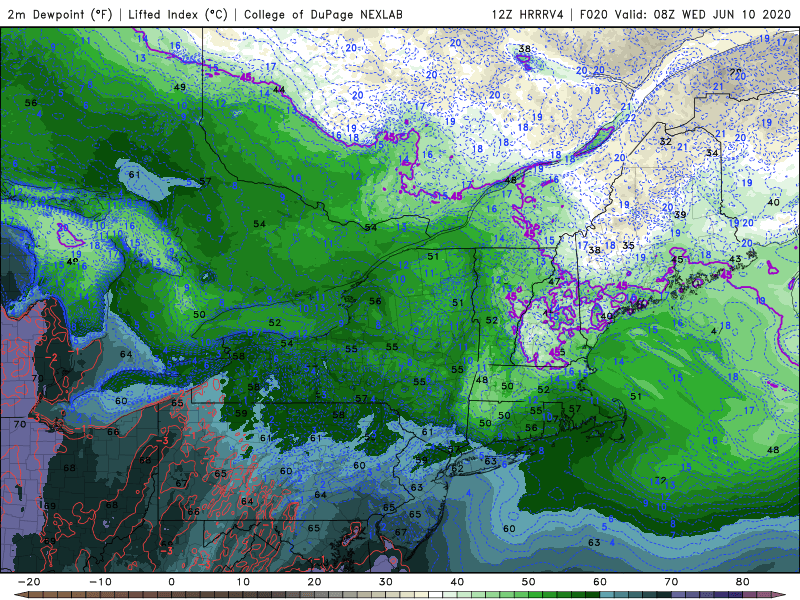Click the dewpoint value 43 on the Maine coast

(x=735, y=259)
